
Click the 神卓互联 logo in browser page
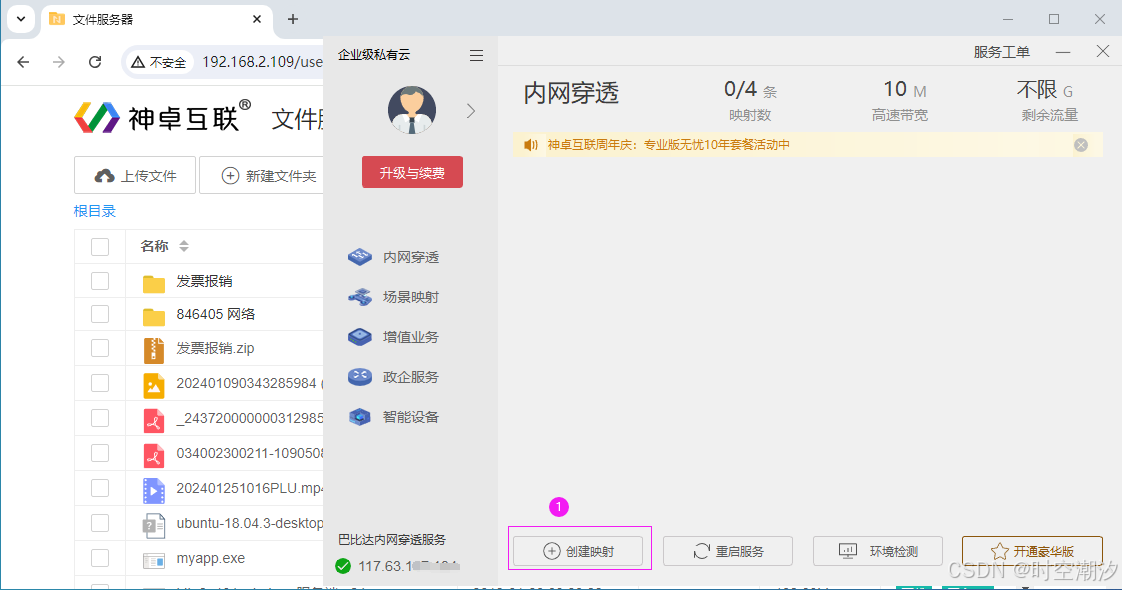tap(162, 117)
